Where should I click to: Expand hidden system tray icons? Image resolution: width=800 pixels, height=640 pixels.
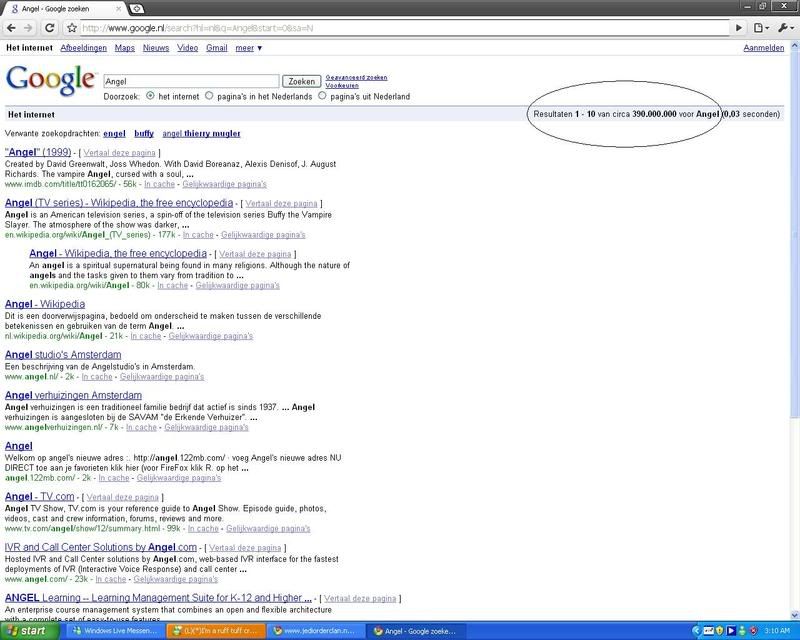[697, 631]
